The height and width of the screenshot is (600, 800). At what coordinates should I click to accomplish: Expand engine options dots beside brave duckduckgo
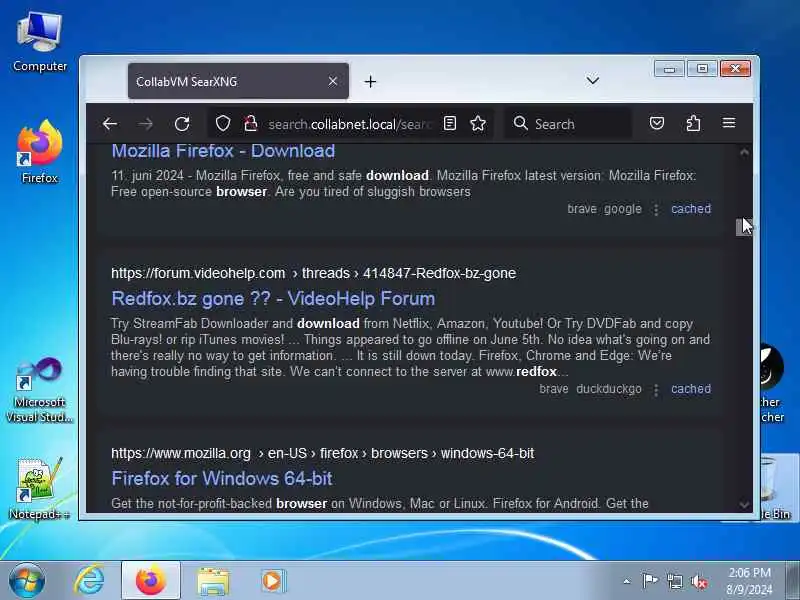point(656,390)
